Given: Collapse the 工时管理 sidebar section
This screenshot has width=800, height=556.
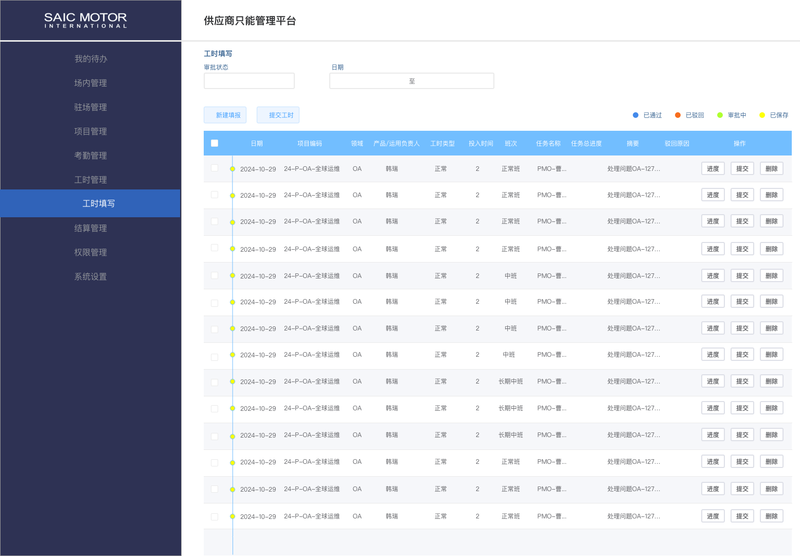Looking at the screenshot, I should coord(90,180).
